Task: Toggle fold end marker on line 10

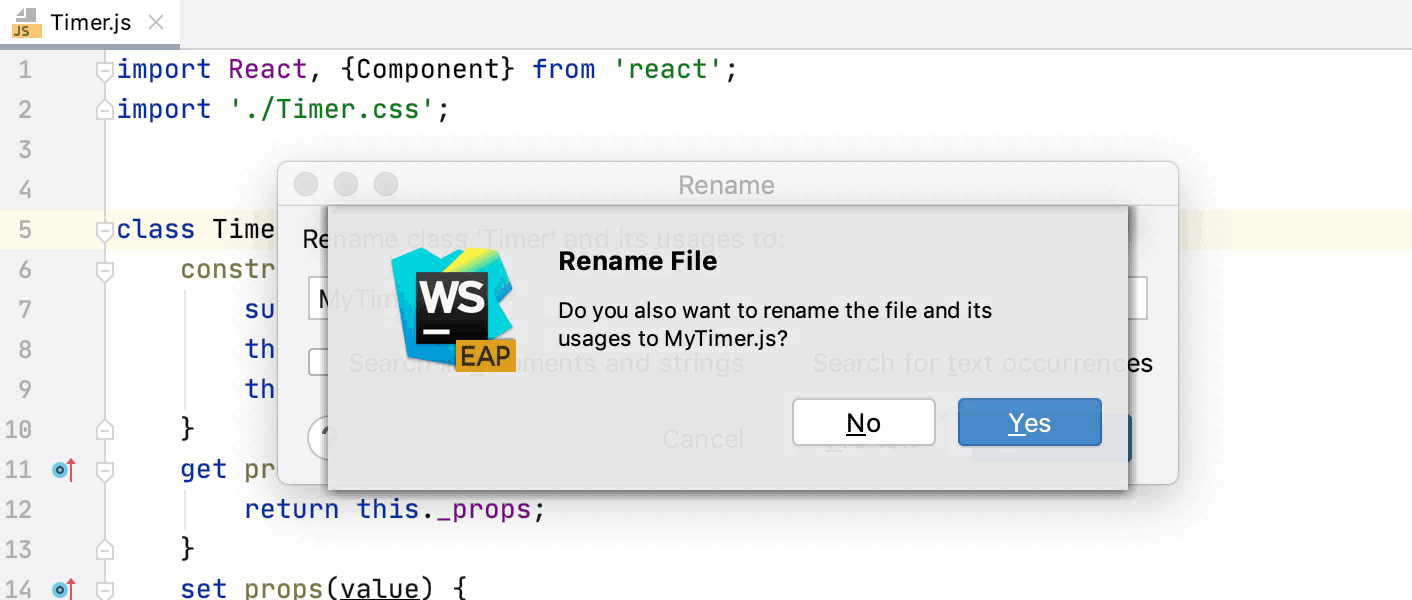Action: [x=105, y=430]
